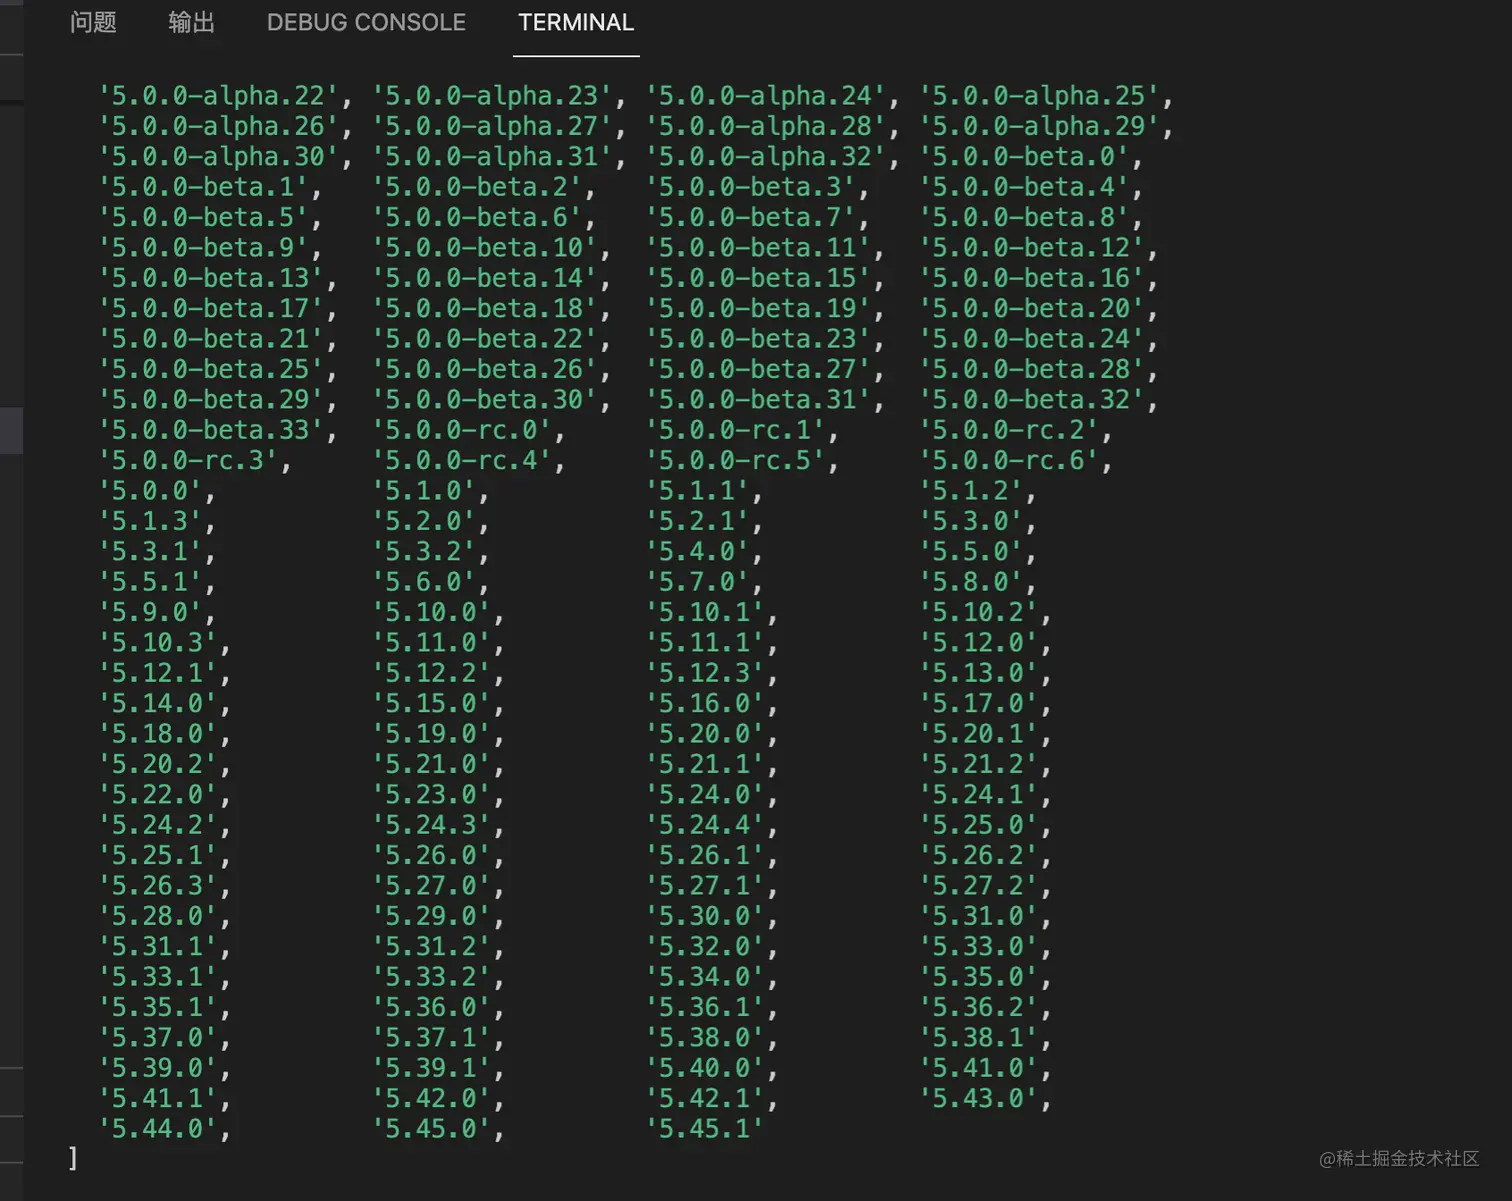Image resolution: width=1512 pixels, height=1201 pixels.
Task: Click the '5.5.0' version entry
Action: tap(971, 552)
